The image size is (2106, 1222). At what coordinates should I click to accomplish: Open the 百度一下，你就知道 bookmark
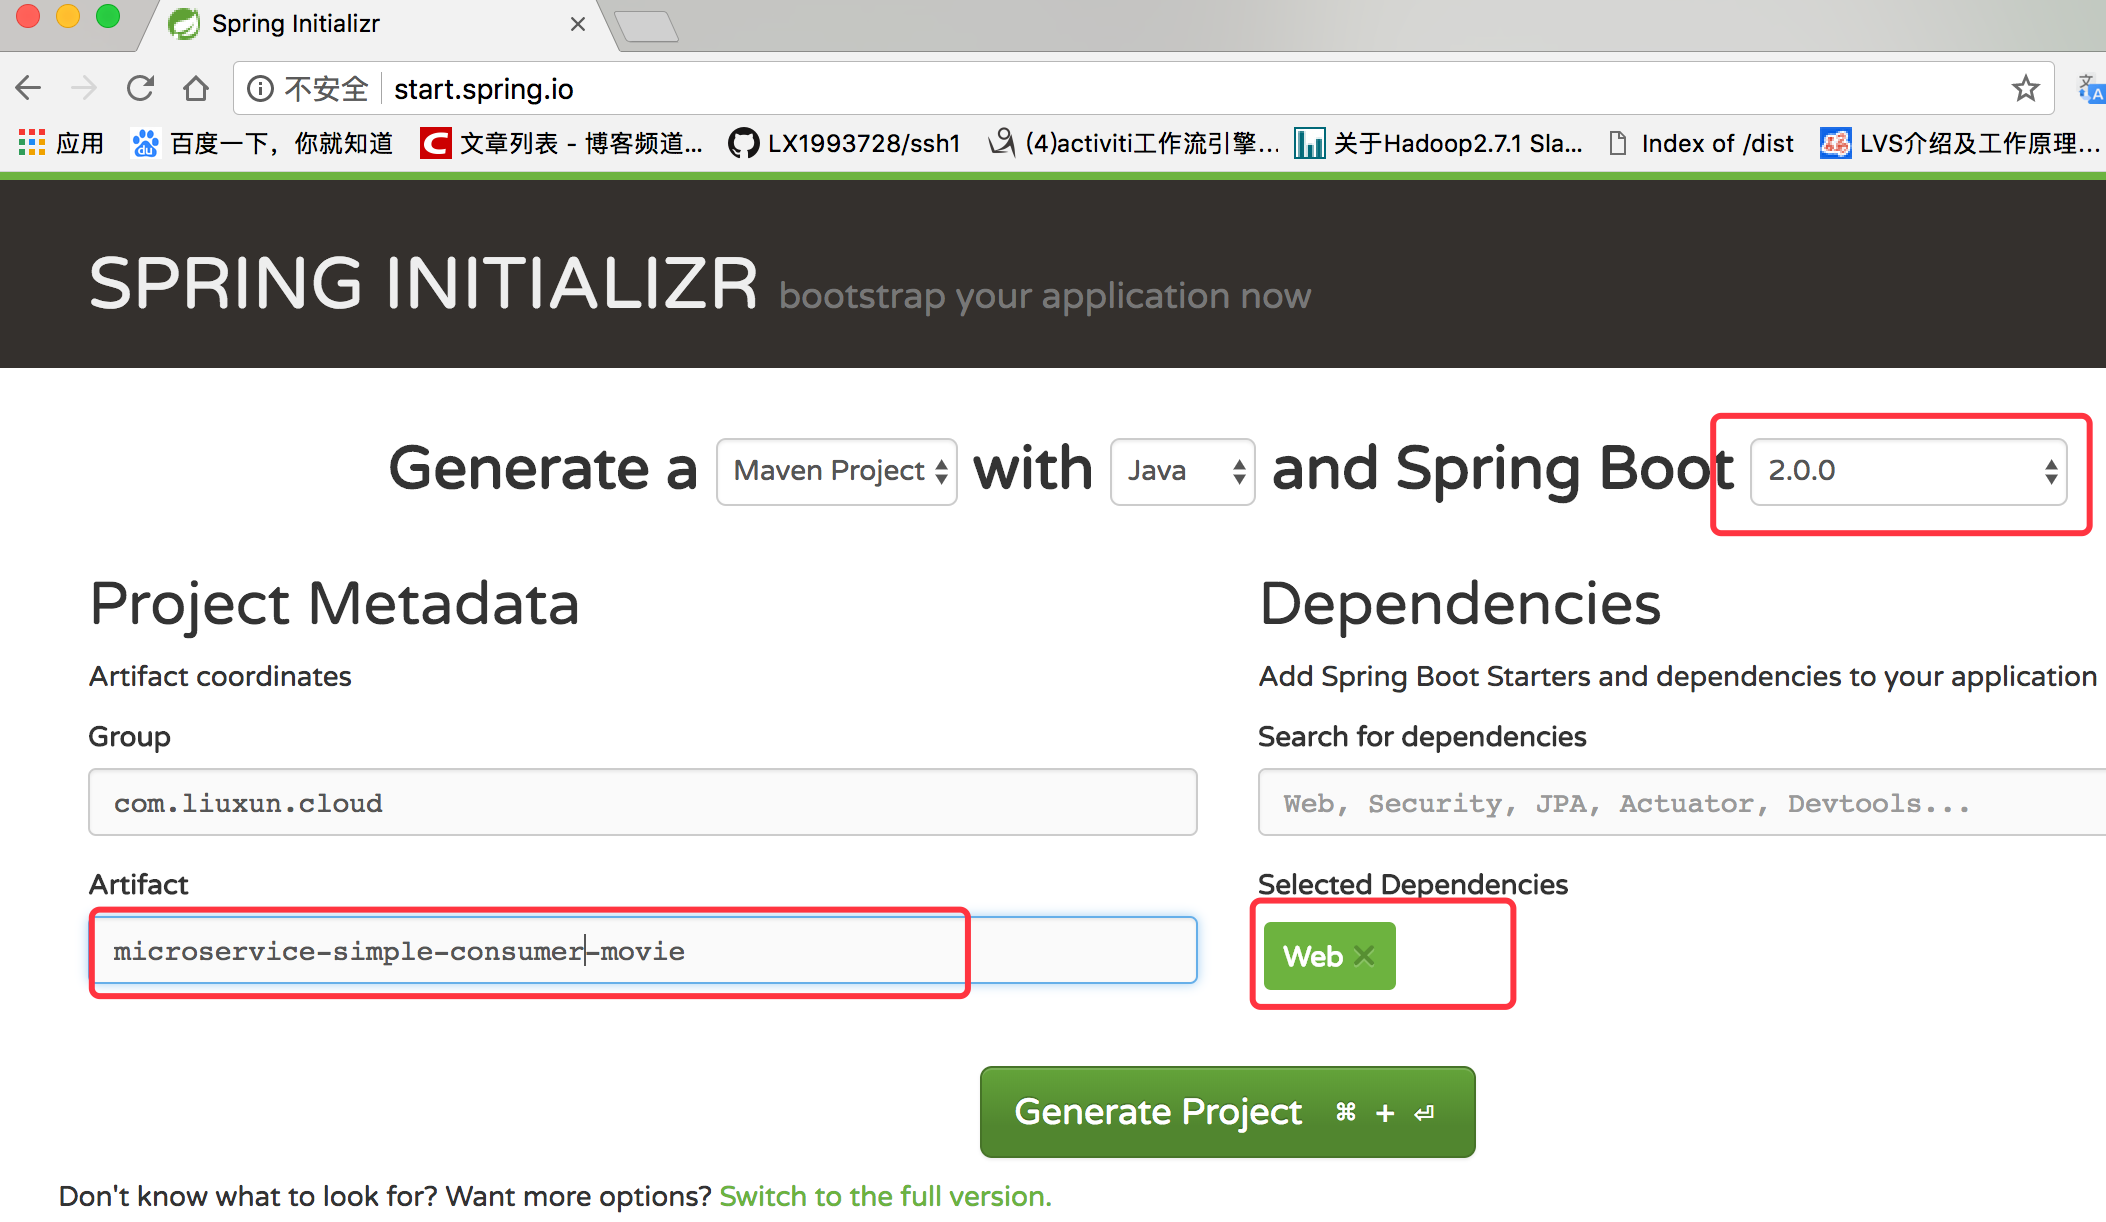coord(262,143)
